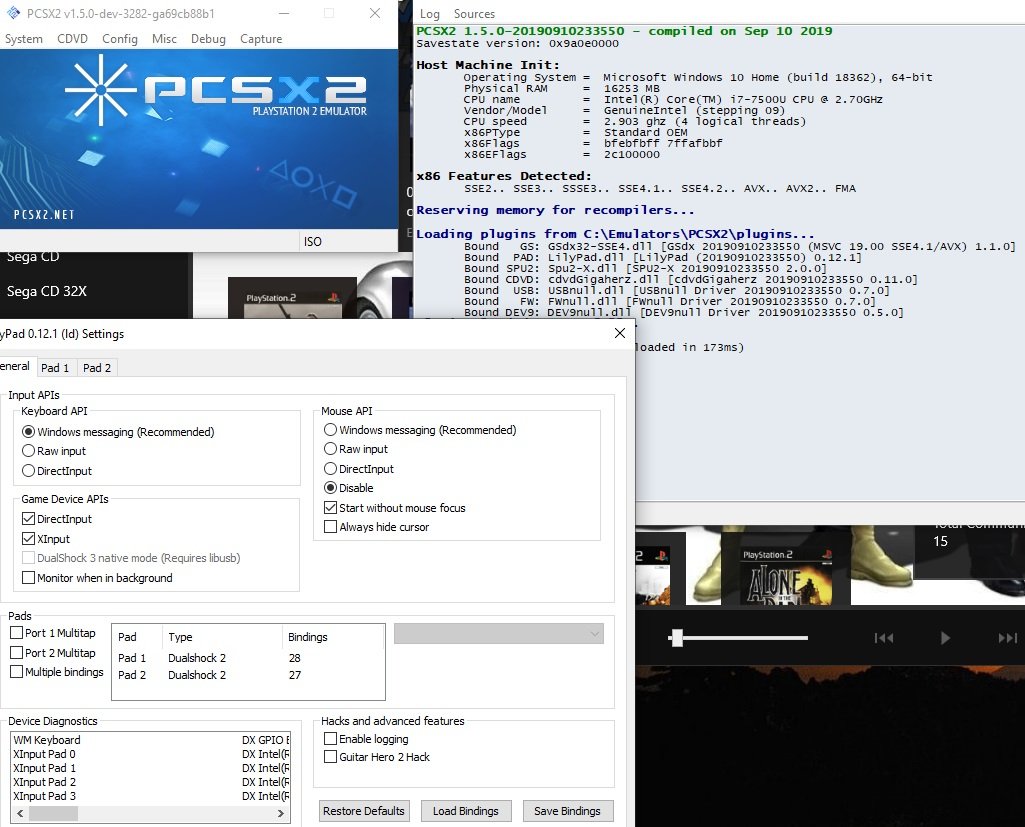
Task: Select the Pad 2 Dualshock 2 row
Action: pos(248,675)
